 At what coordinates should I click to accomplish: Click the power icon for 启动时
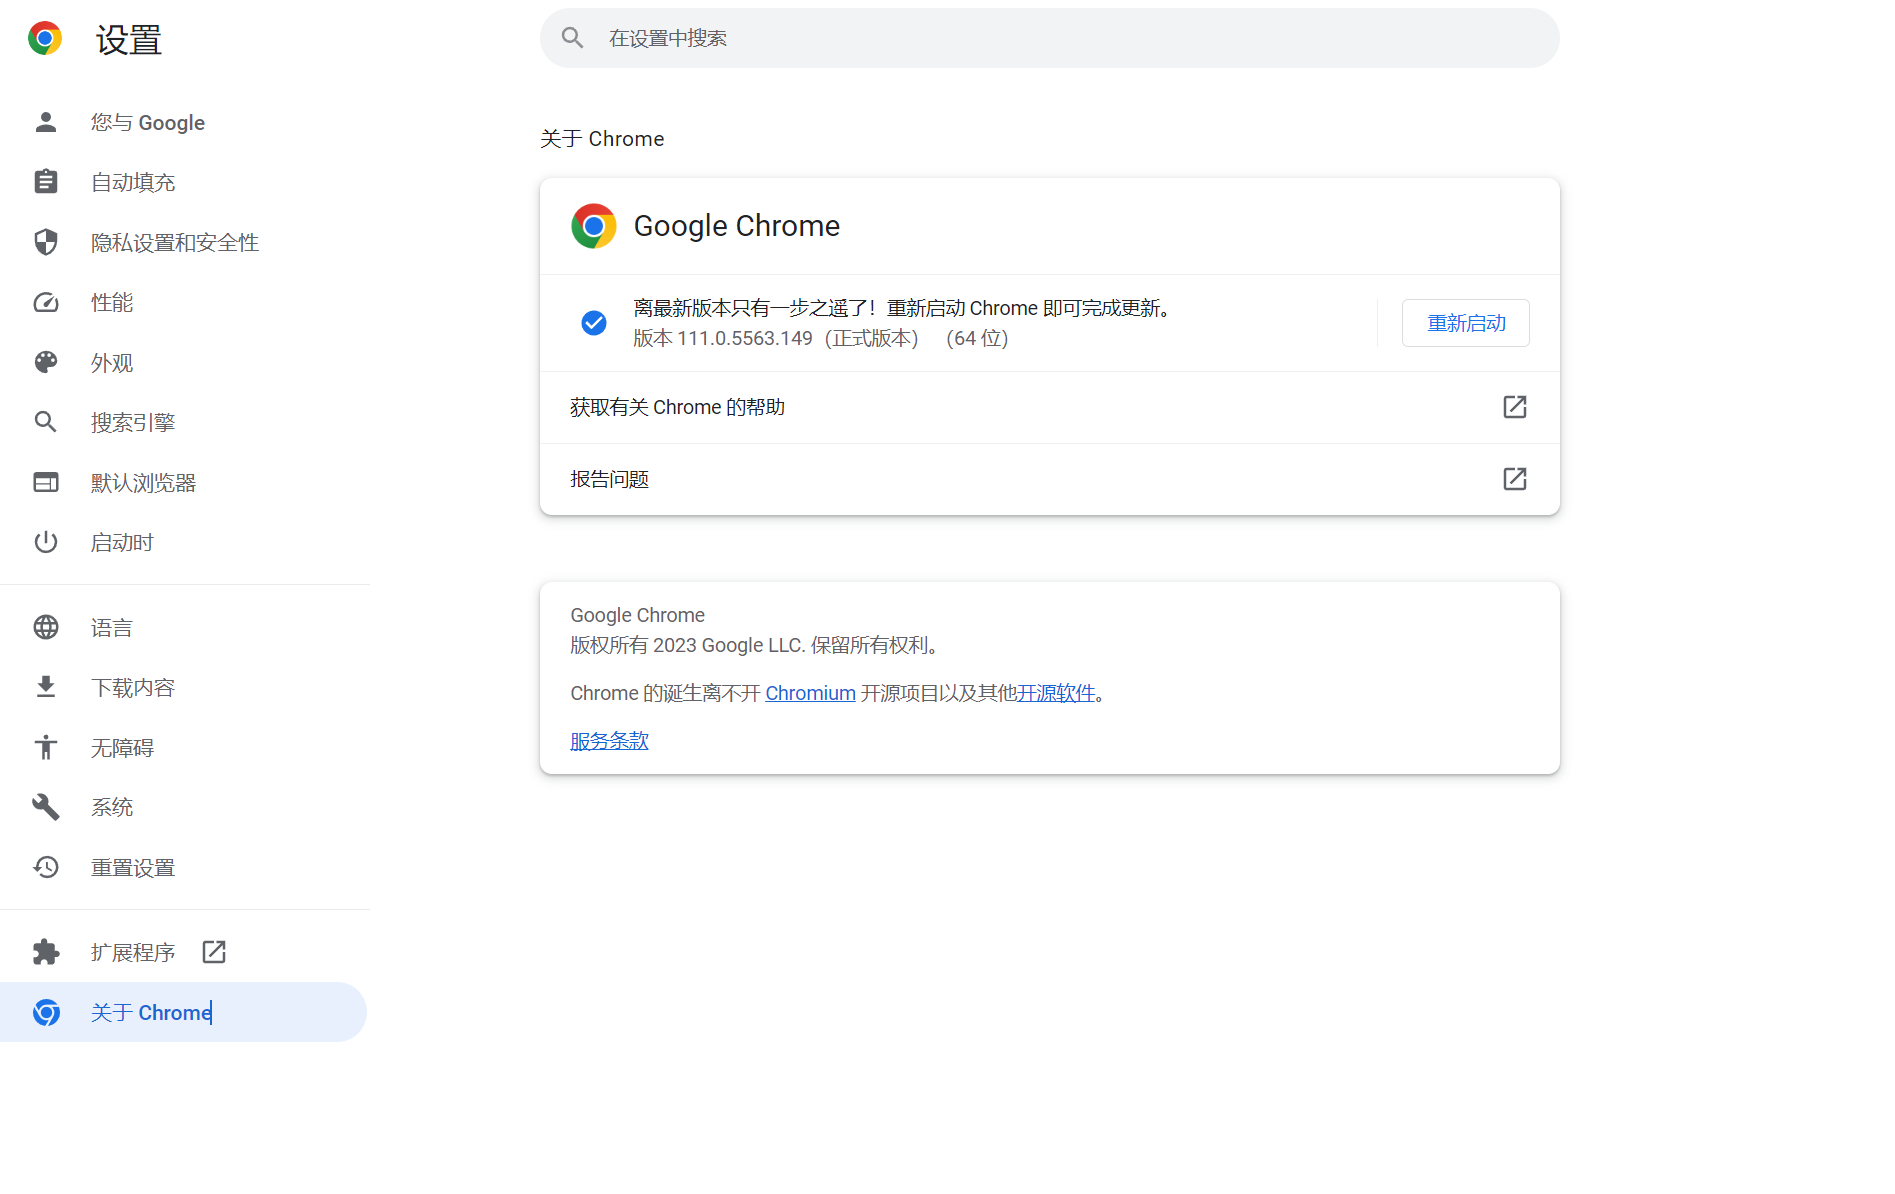point(46,542)
